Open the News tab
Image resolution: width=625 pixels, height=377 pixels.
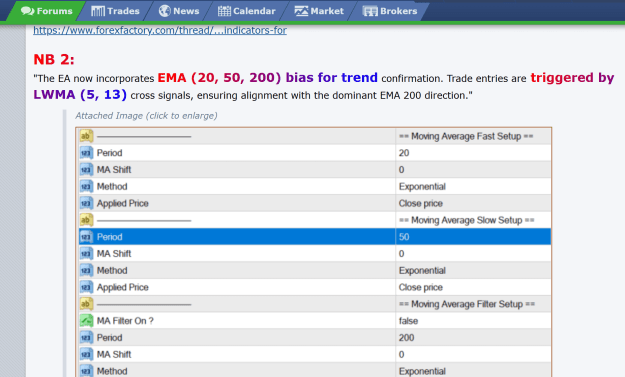(x=179, y=11)
